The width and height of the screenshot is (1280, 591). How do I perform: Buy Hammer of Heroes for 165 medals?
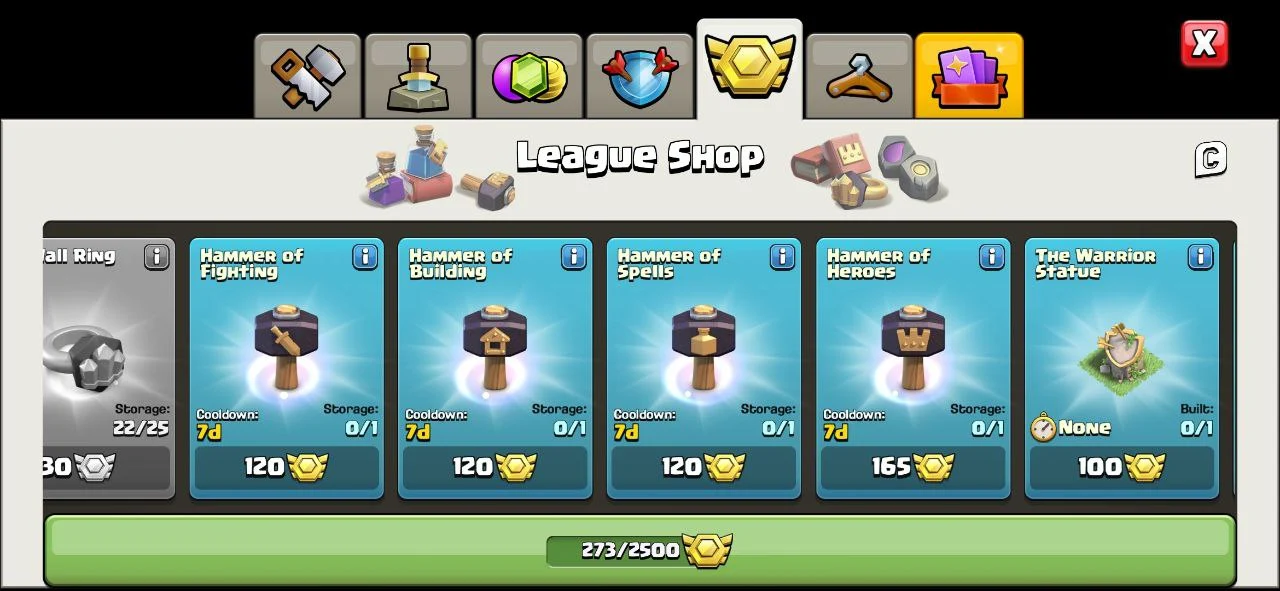913,467
